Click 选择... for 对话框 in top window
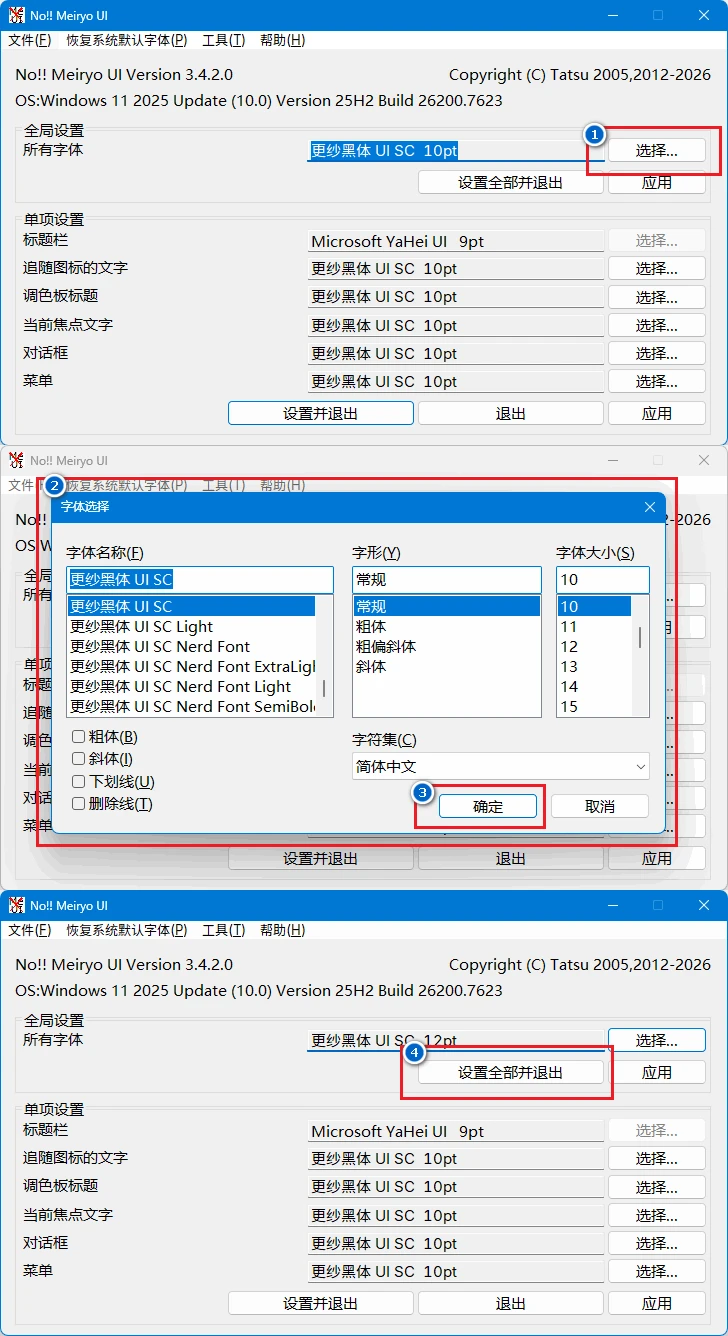The width and height of the screenshot is (728, 1336). (x=657, y=353)
